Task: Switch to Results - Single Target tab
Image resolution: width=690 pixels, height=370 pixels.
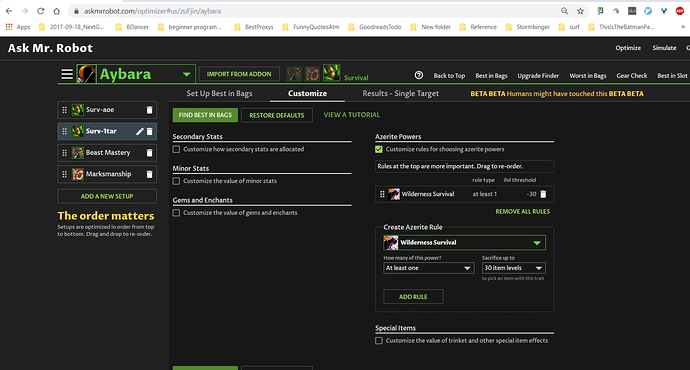Action: pyautogui.click(x=400, y=93)
